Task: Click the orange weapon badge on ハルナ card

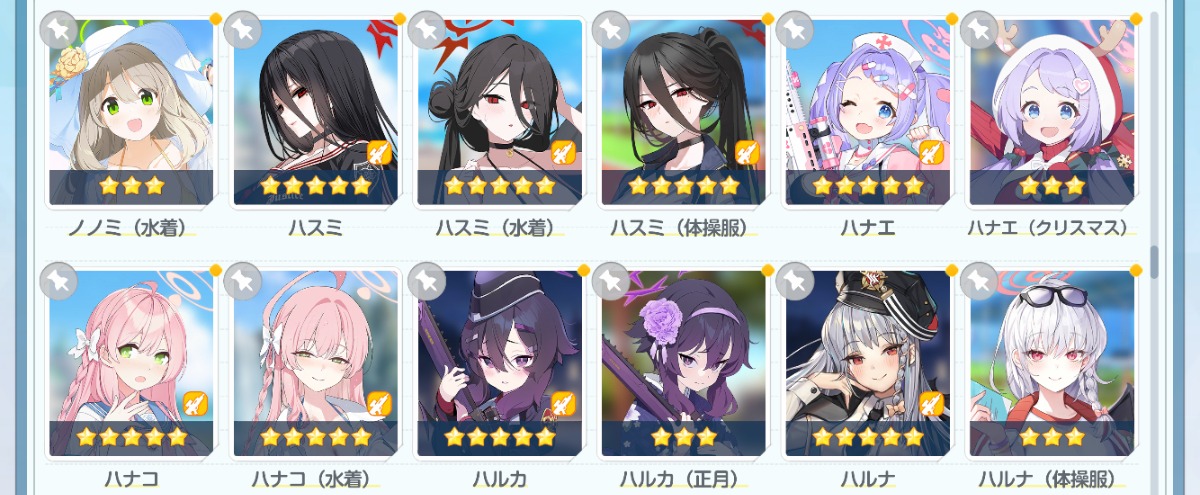Action: click(931, 404)
